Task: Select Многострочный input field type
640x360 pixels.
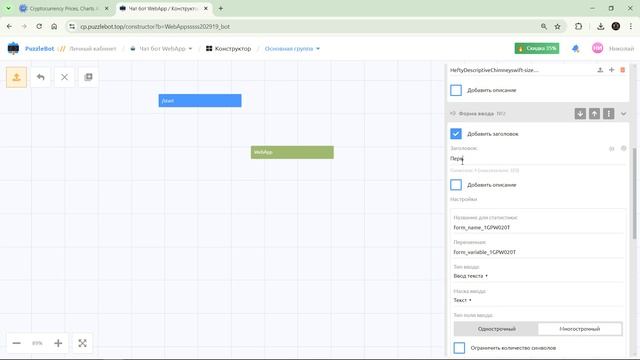Action: click(580, 329)
